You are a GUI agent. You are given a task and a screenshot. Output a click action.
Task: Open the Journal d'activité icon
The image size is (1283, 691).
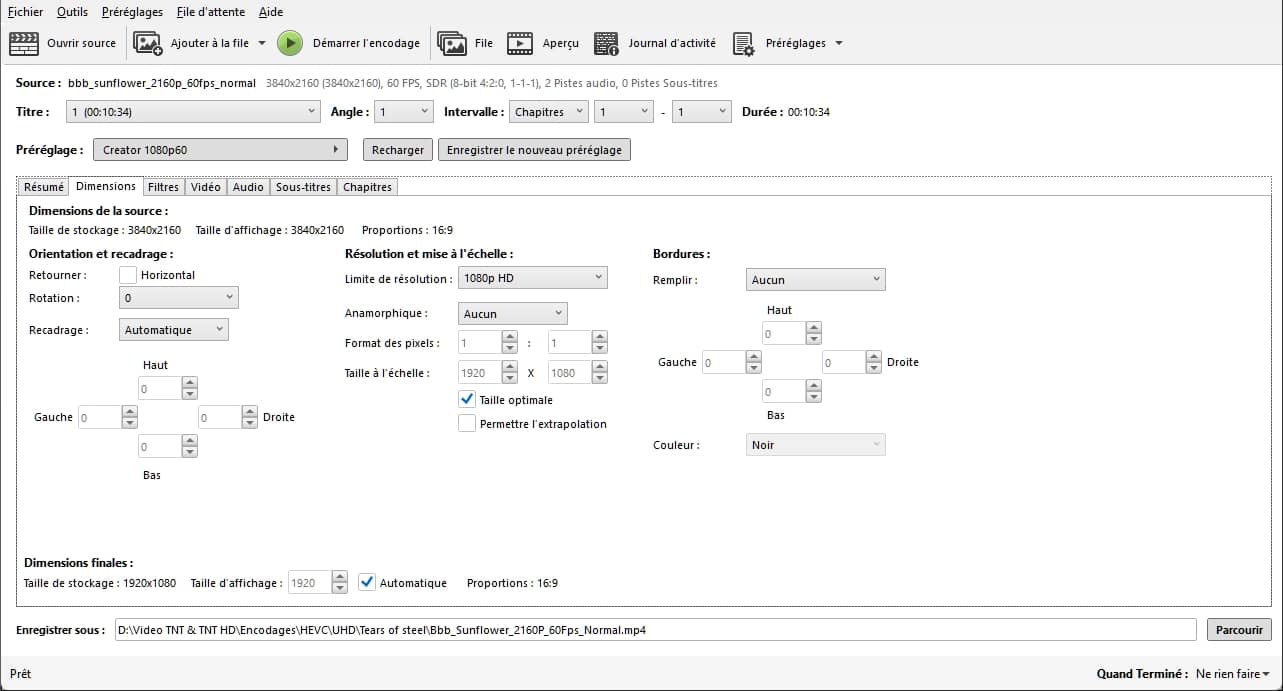[606, 44]
